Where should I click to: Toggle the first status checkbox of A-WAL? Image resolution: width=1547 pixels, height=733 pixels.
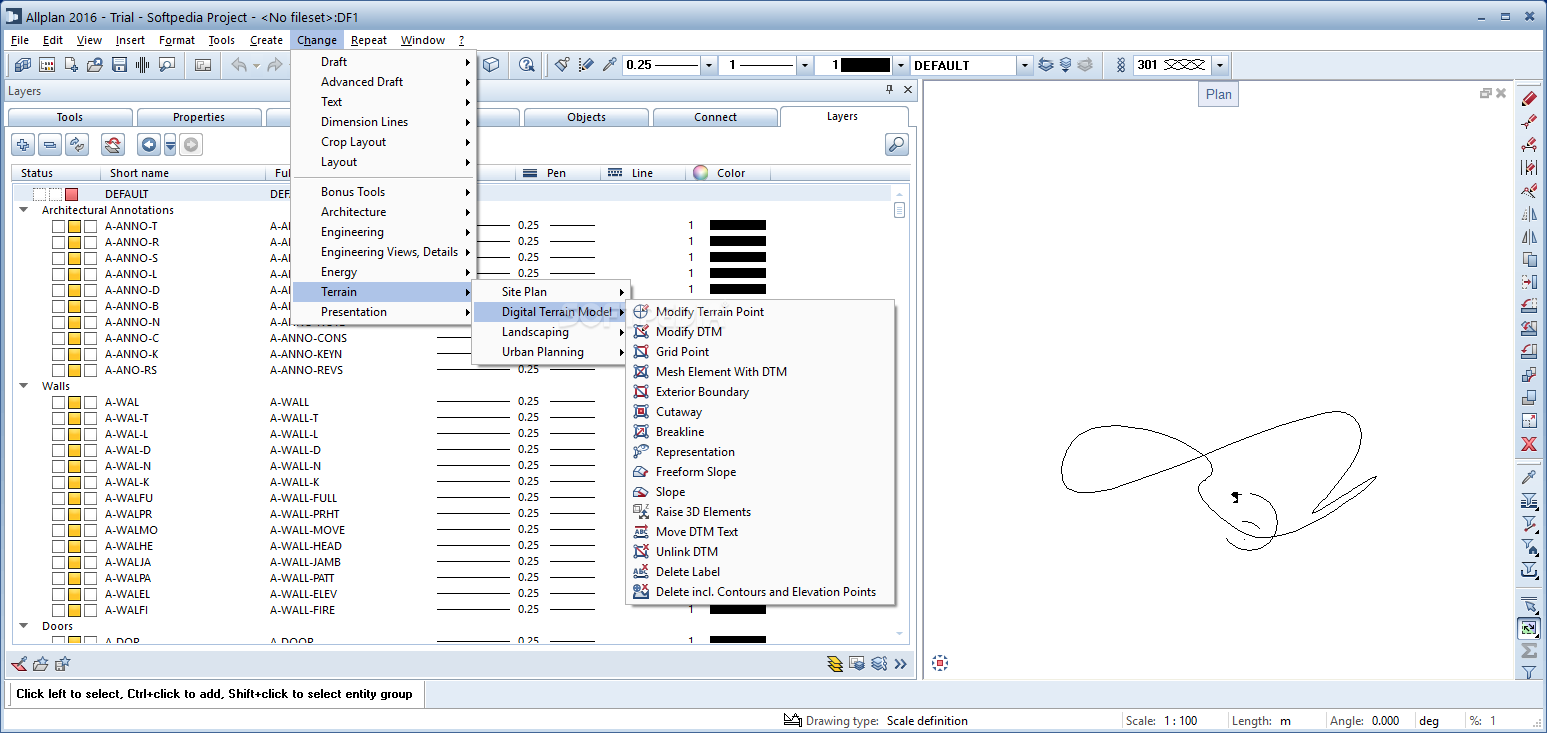click(x=58, y=402)
